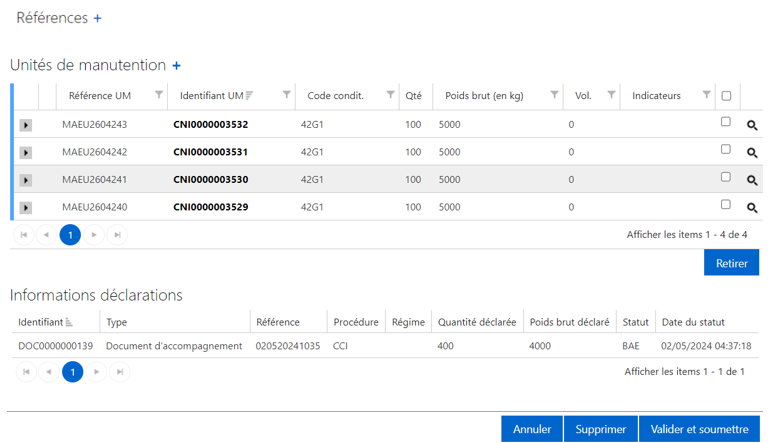Image resolution: width=768 pixels, height=443 pixels.
Task: Open filter for Indicateurs column
Action: 706,95
